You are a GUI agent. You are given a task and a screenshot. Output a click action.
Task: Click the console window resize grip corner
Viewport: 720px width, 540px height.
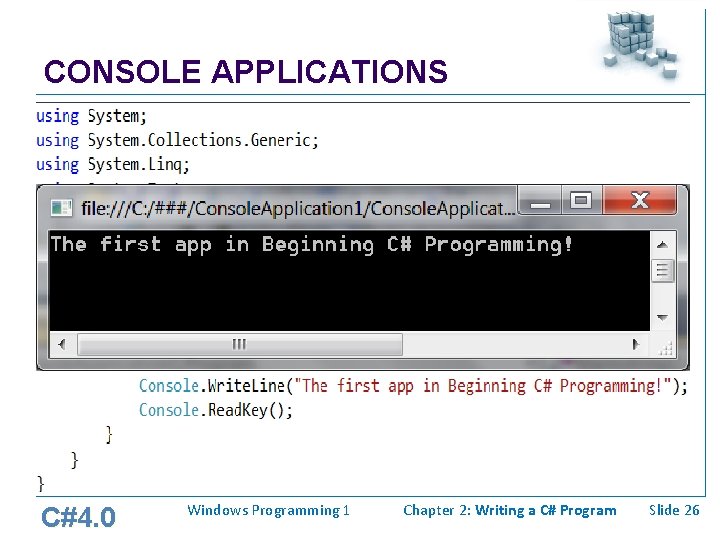pyautogui.click(x=664, y=347)
